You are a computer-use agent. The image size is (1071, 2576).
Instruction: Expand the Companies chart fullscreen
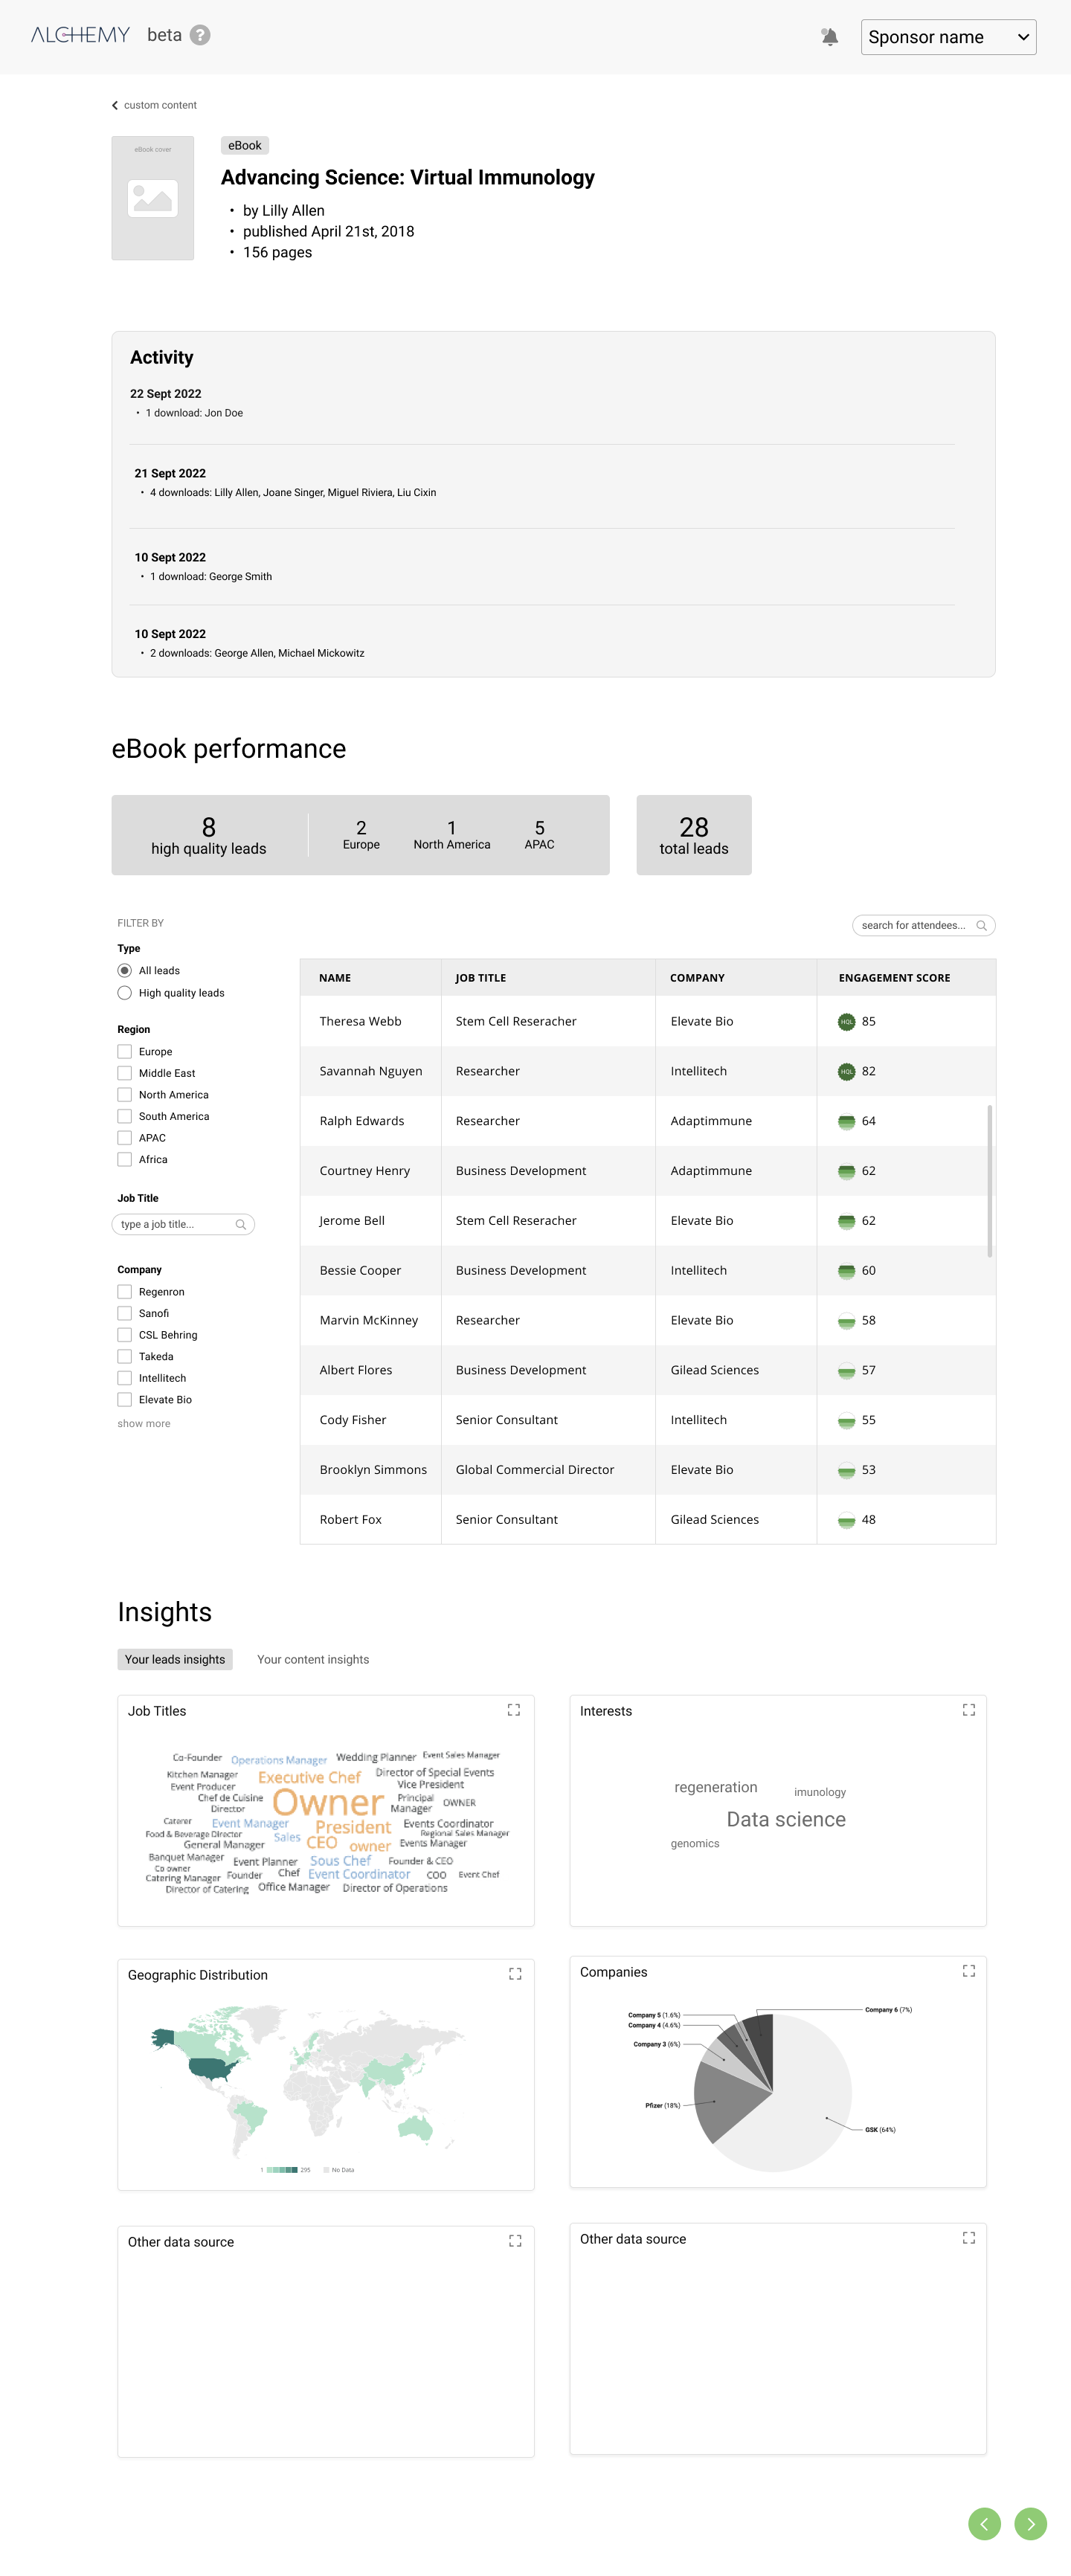(x=968, y=1971)
